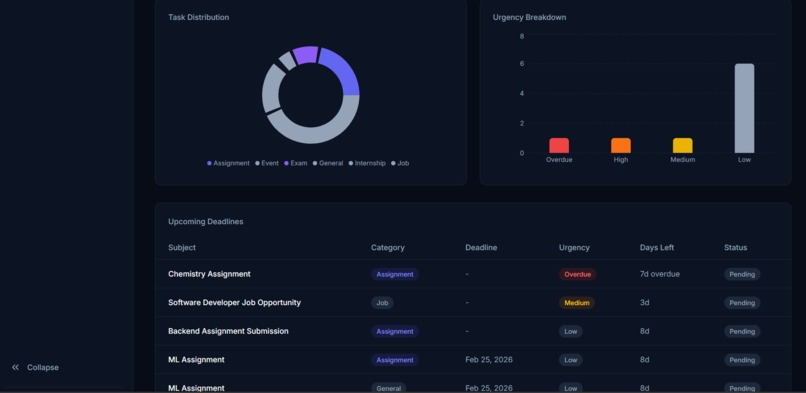Click the 8 tick on urgency chart axis
Screen dimensions: 806x393
pos(522,36)
